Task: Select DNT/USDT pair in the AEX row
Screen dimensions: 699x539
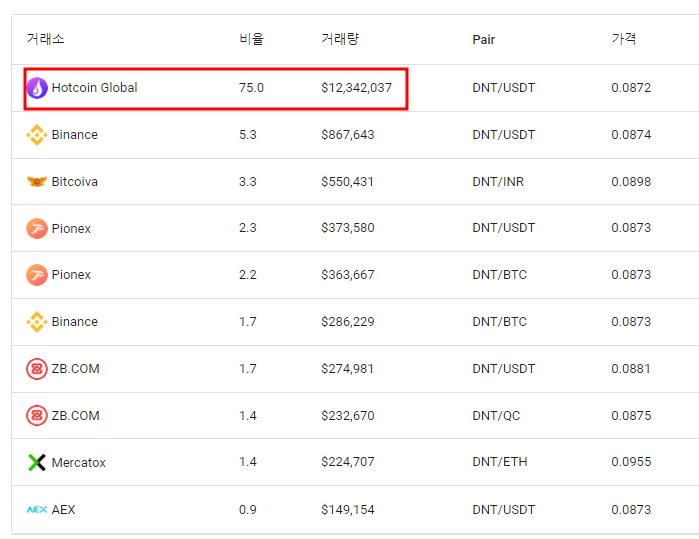Action: (x=503, y=510)
